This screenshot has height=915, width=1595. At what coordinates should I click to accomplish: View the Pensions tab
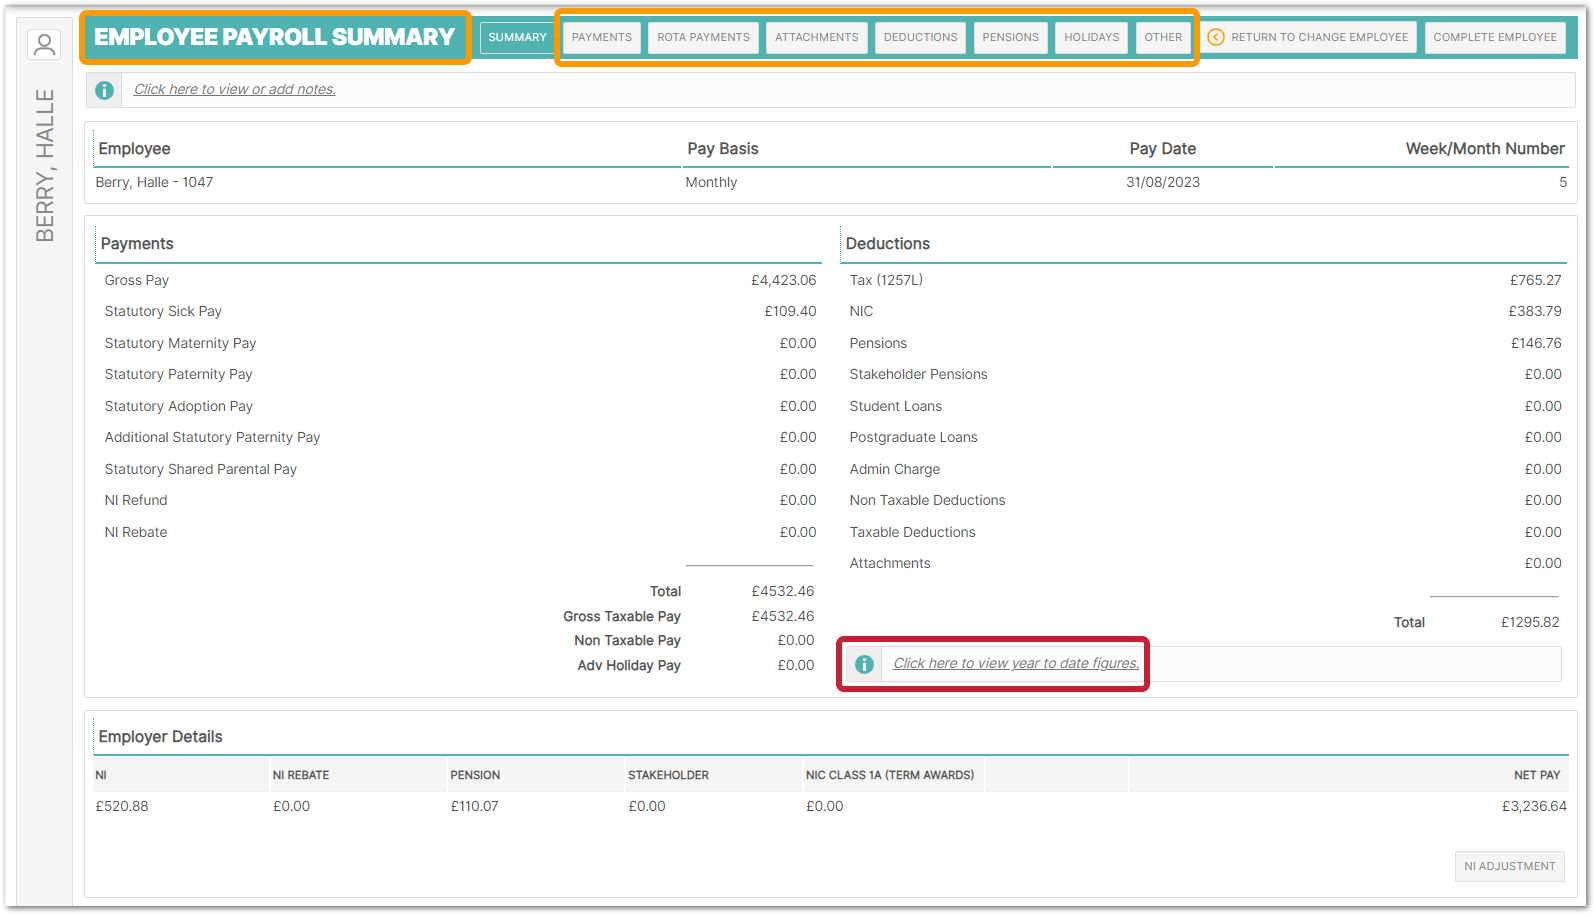coord(1010,37)
